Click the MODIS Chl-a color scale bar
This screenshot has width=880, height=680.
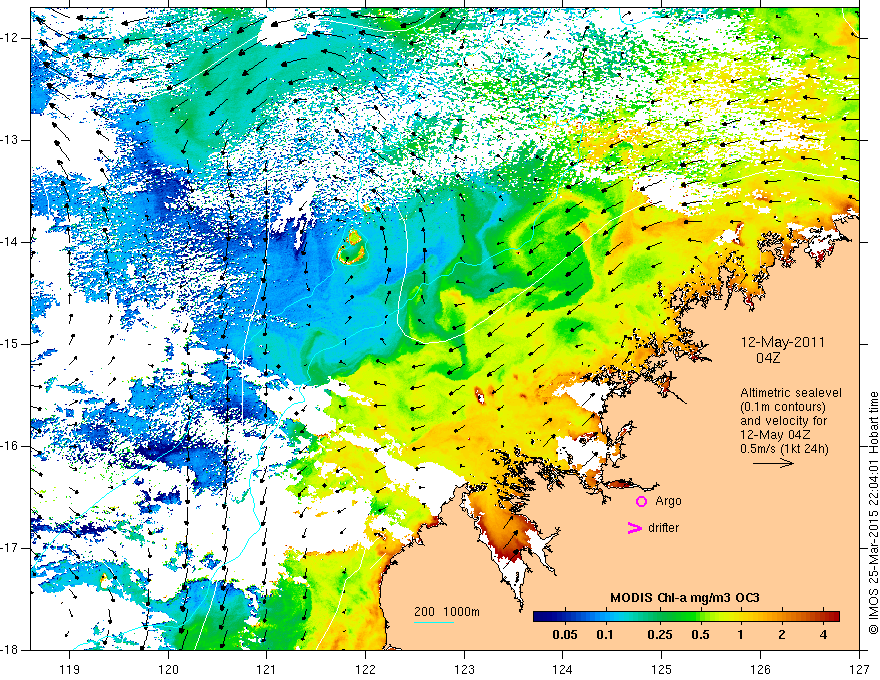[x=686, y=616]
